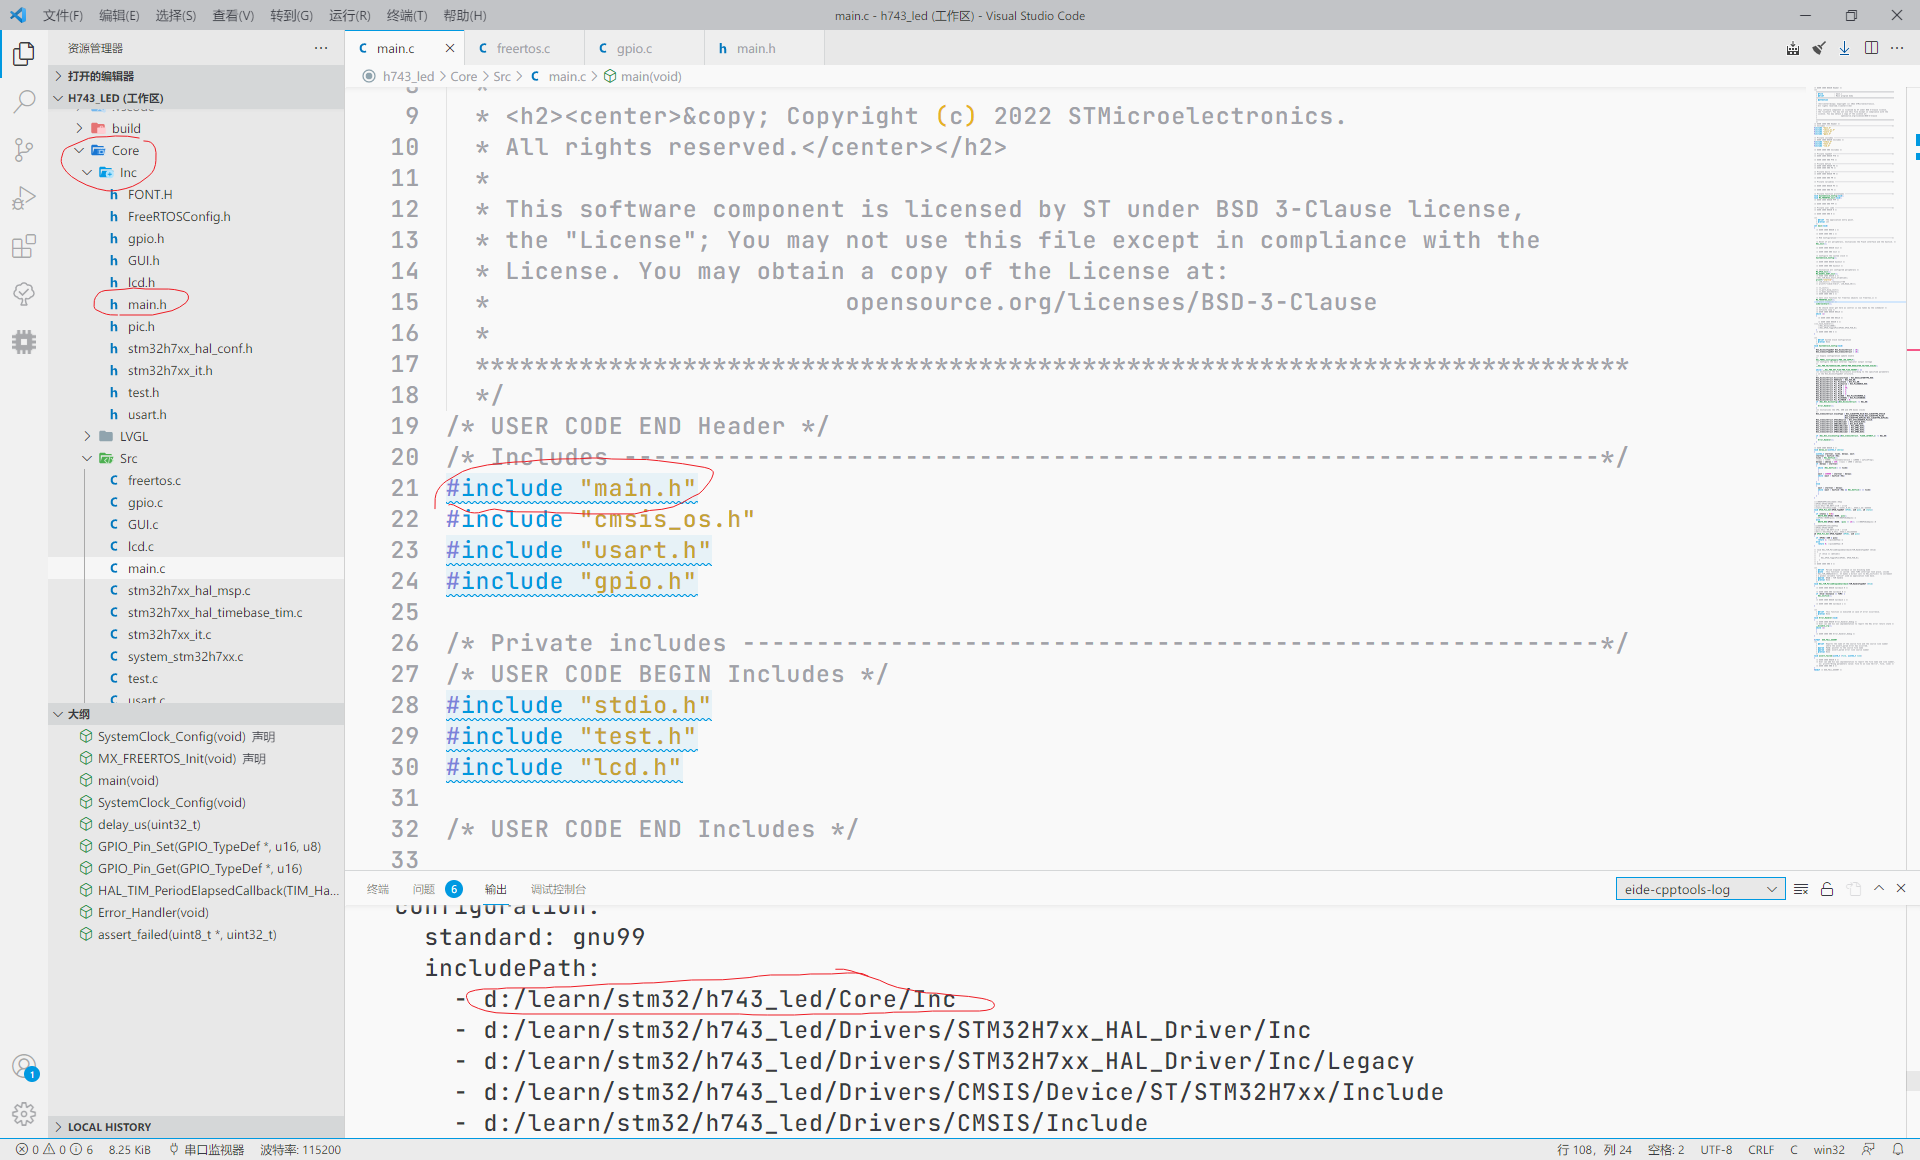This screenshot has height=1160, width=1920.
Task: Open the Search view in activity bar
Action: coord(24,101)
